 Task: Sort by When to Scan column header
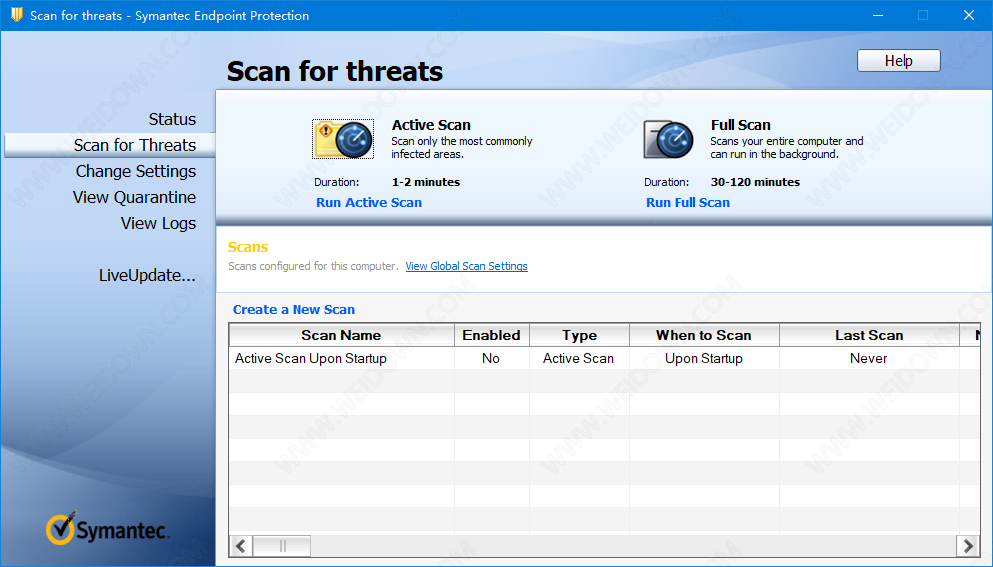pos(704,335)
